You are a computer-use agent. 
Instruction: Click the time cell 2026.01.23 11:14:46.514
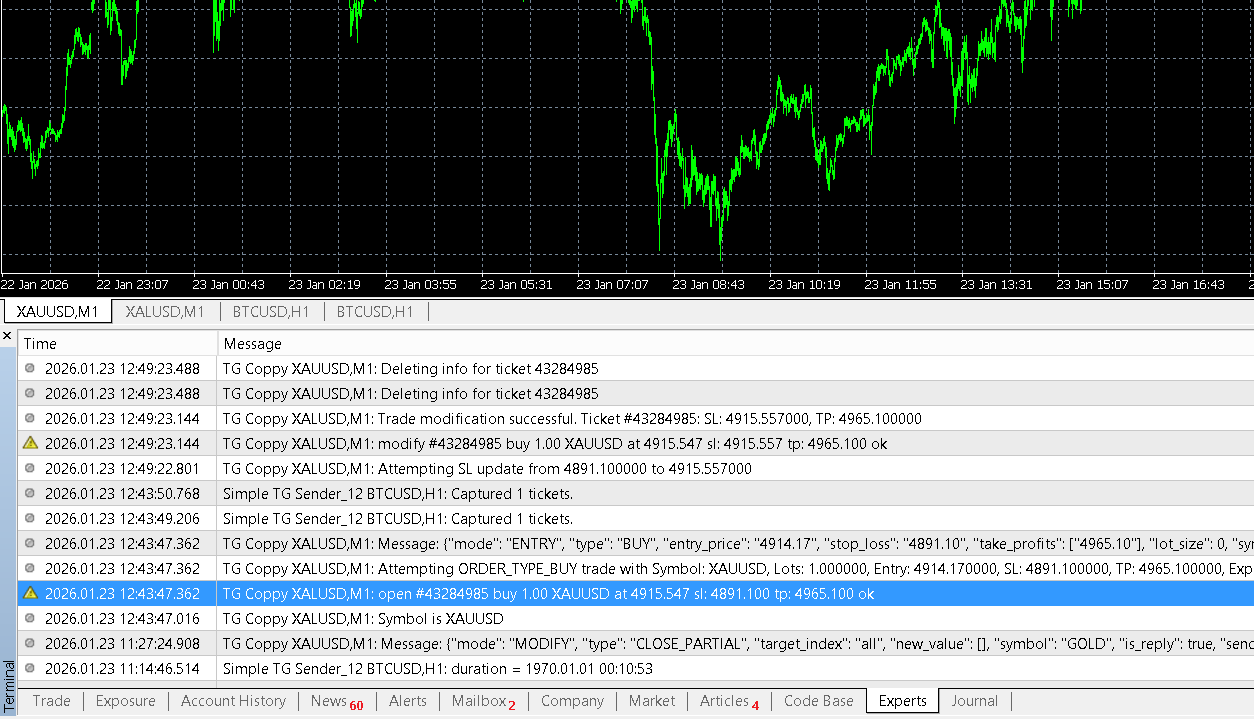click(122, 668)
